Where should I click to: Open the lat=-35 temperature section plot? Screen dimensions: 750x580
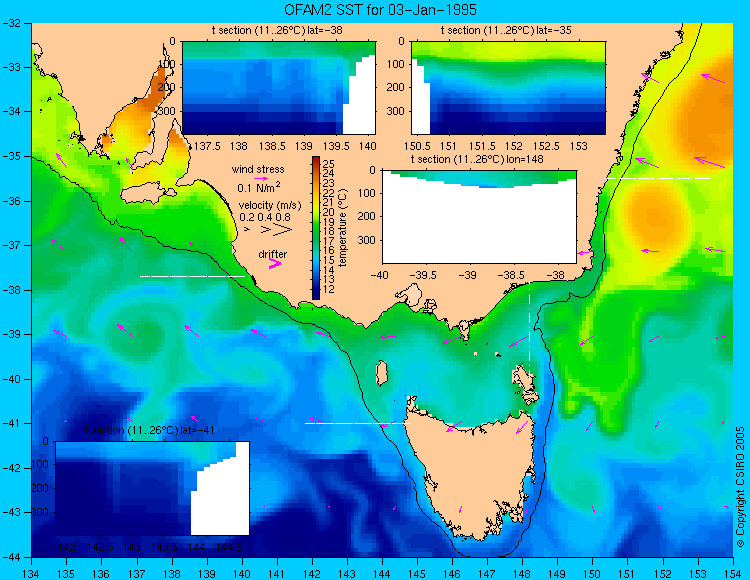point(508,88)
